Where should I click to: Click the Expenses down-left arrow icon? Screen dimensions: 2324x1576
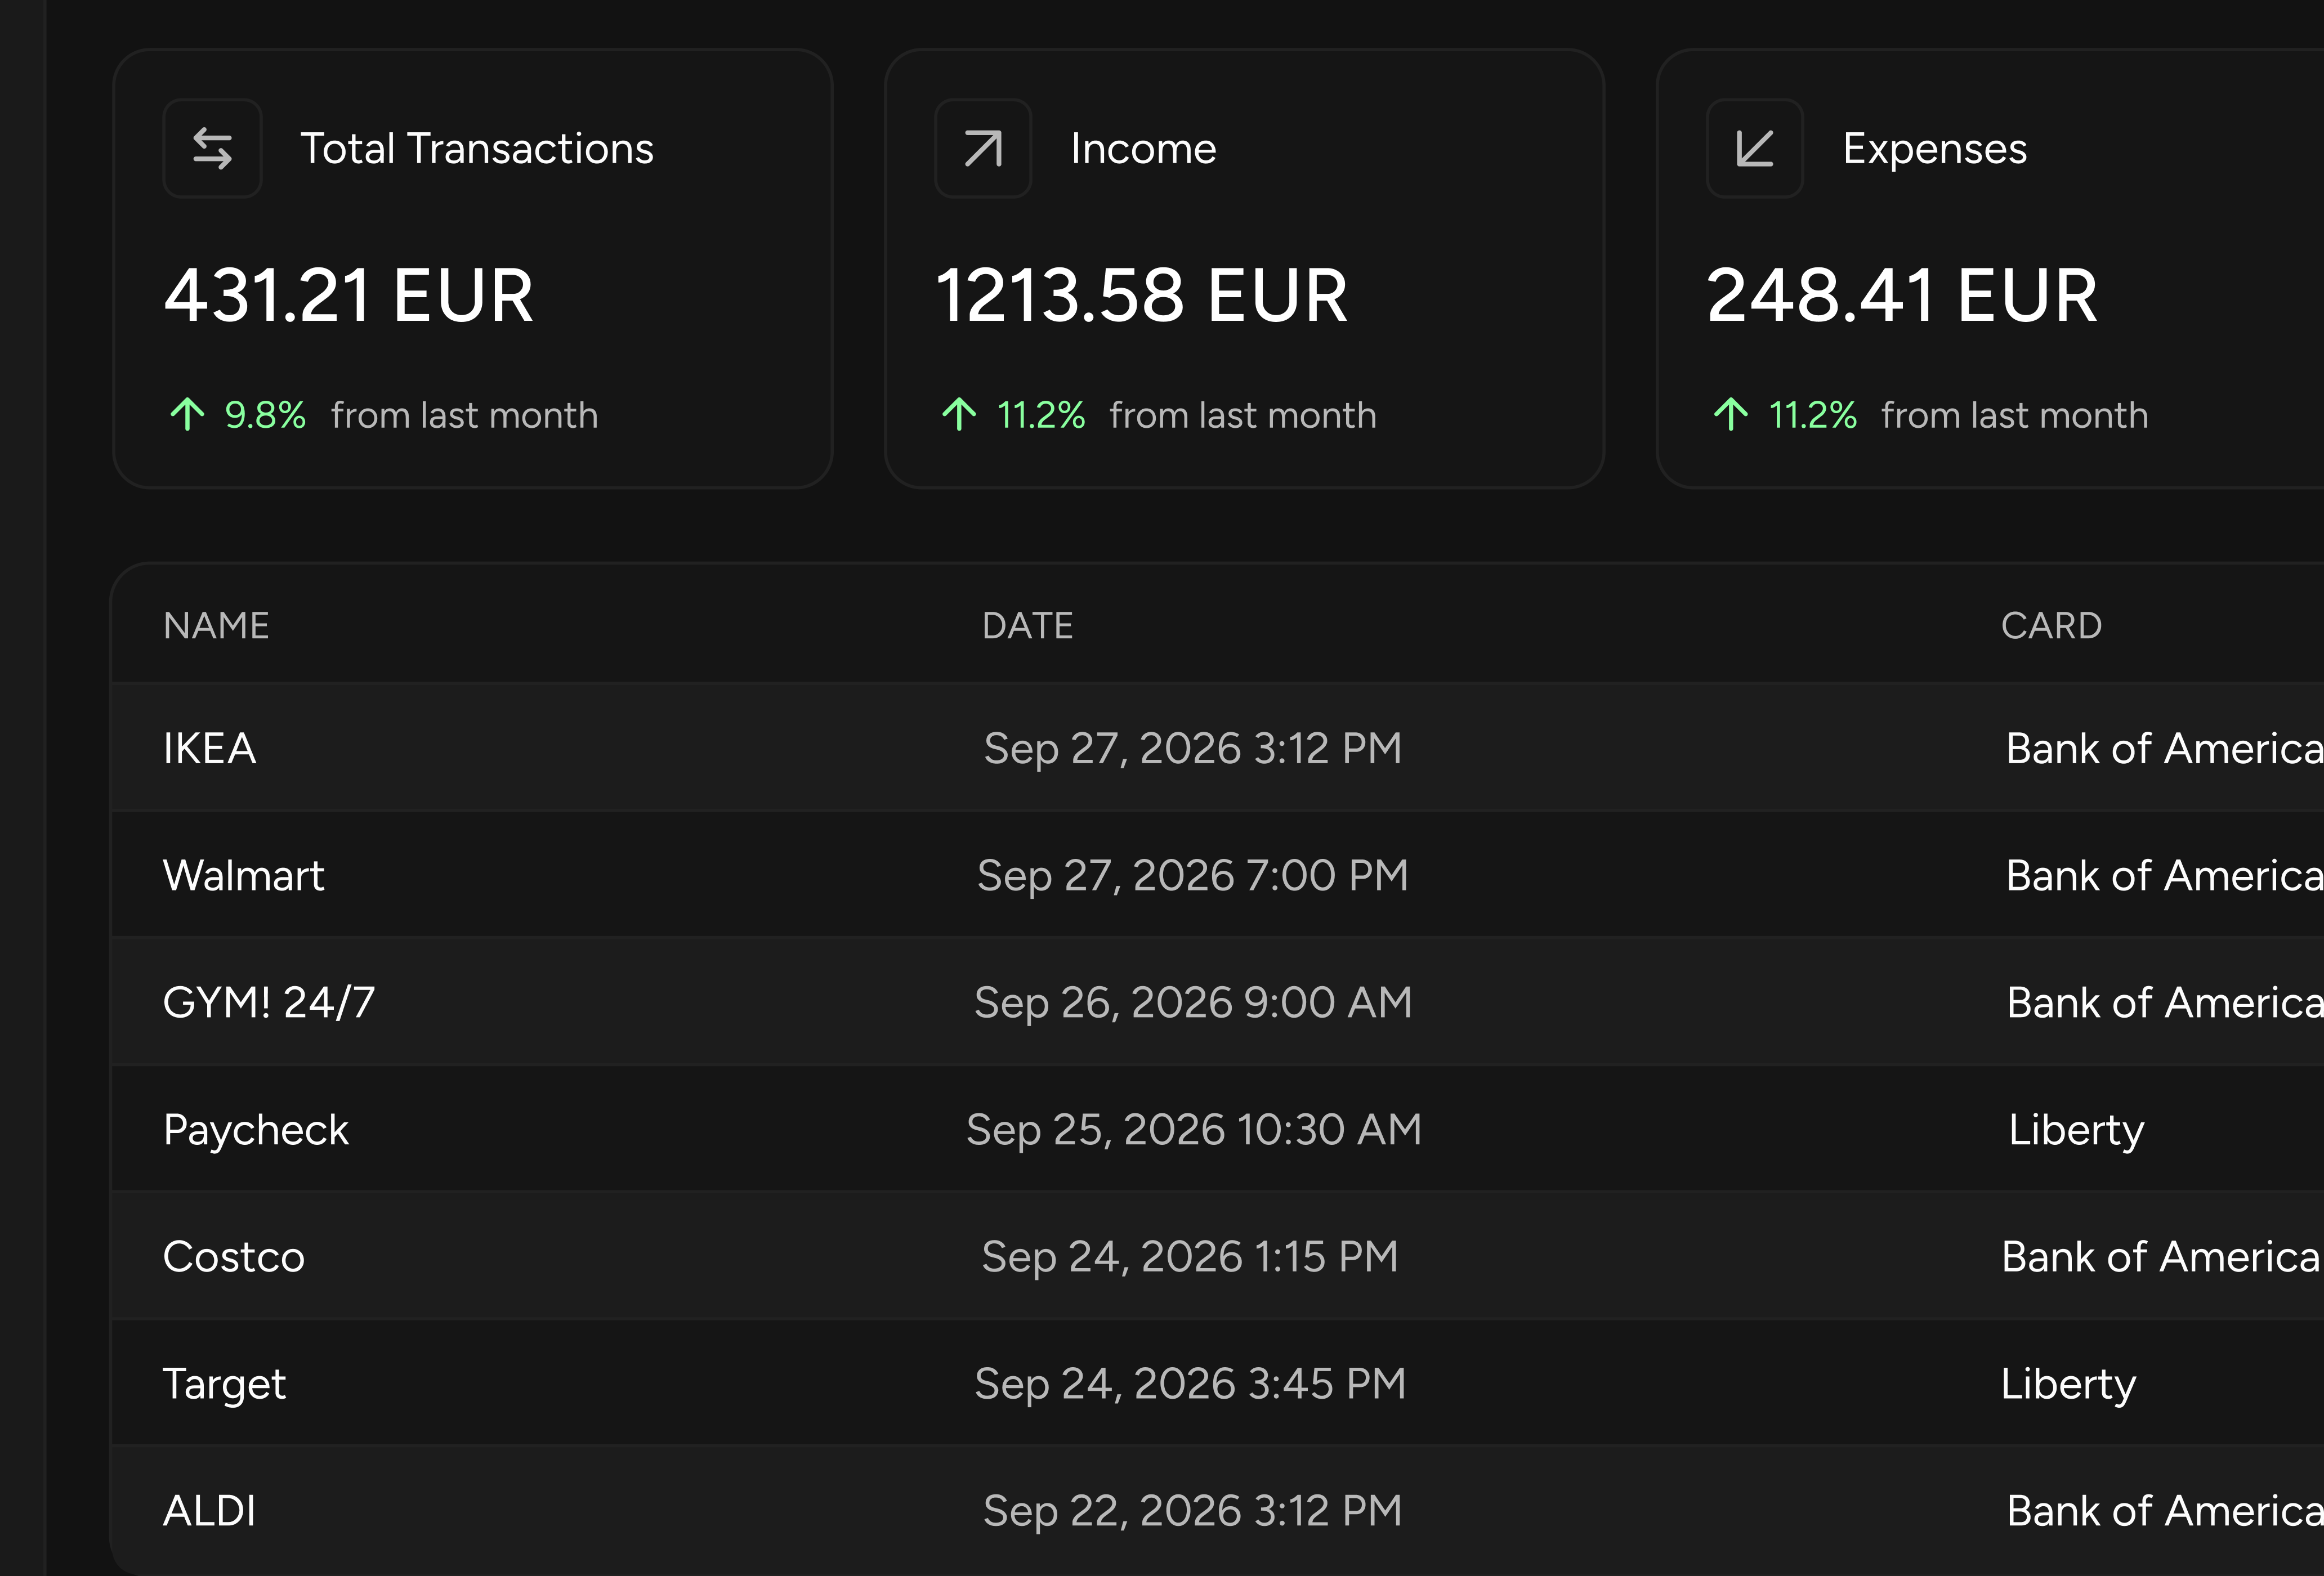[x=1755, y=148]
